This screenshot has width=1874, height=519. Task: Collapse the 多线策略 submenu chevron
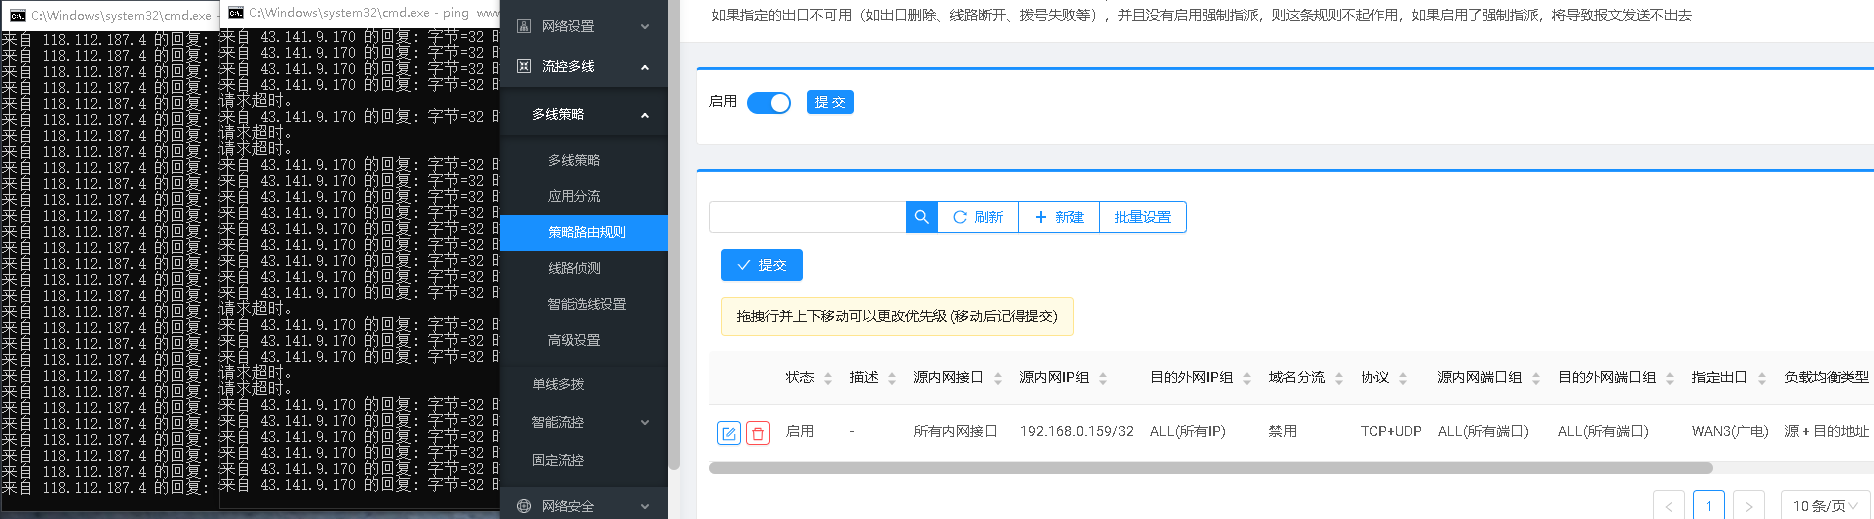click(x=645, y=115)
